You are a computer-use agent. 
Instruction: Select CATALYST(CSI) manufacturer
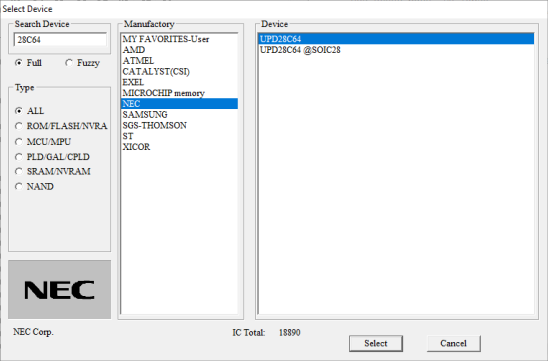point(179,71)
